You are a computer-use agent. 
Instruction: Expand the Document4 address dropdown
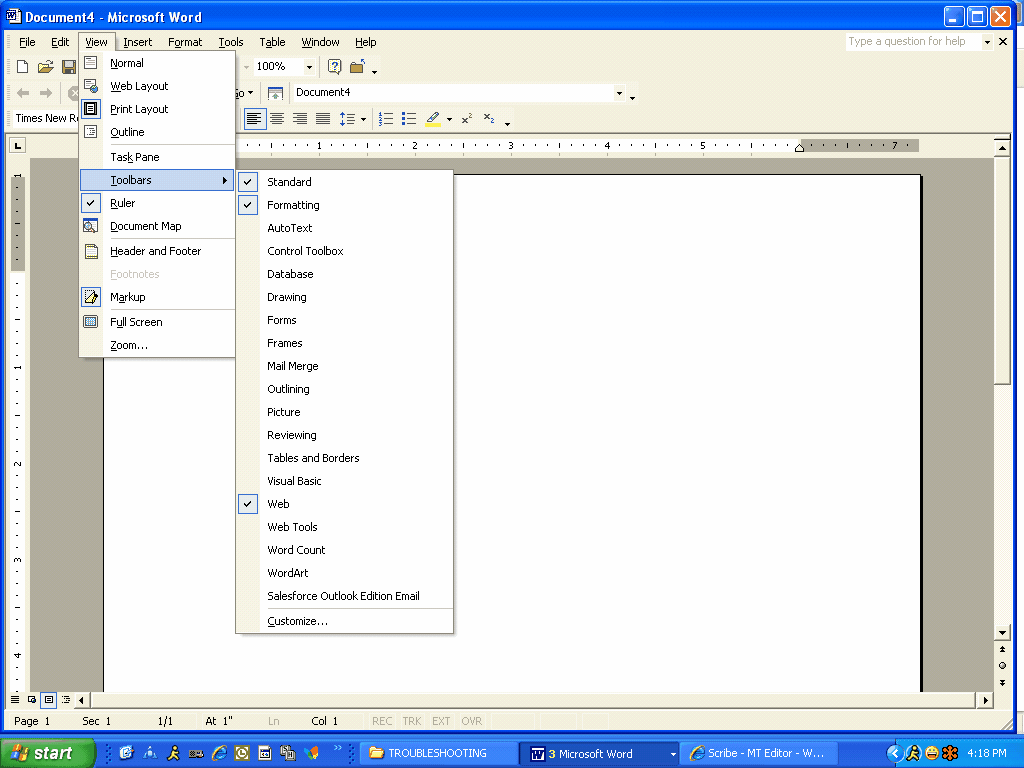pos(619,93)
